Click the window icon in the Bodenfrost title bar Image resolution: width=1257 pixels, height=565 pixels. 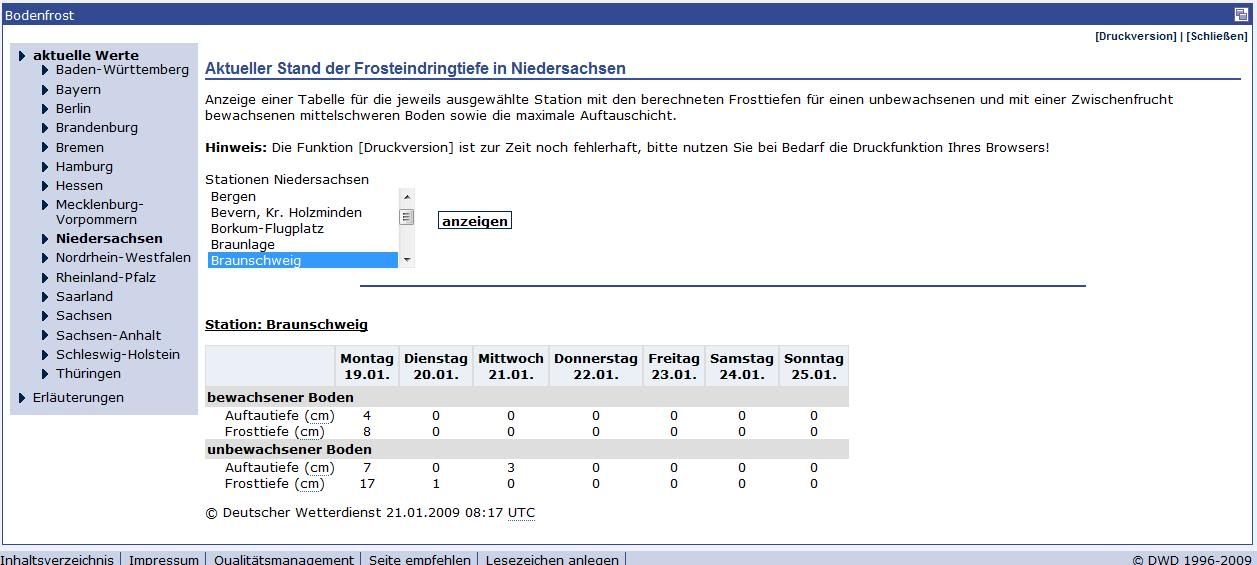click(1241, 15)
